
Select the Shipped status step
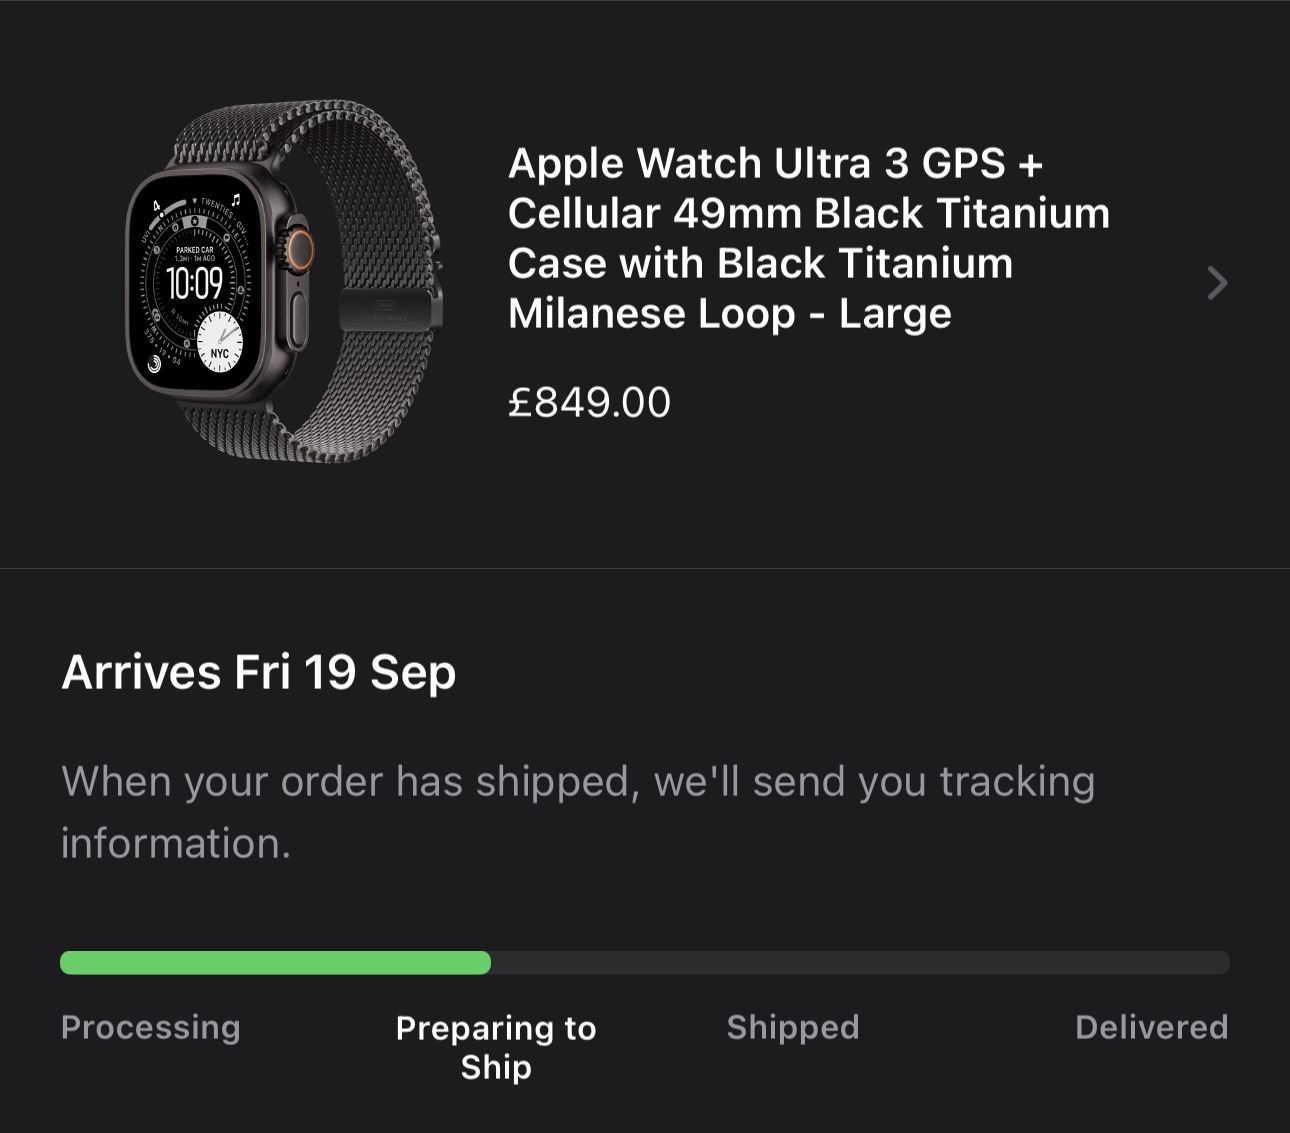pyautogui.click(x=793, y=1027)
